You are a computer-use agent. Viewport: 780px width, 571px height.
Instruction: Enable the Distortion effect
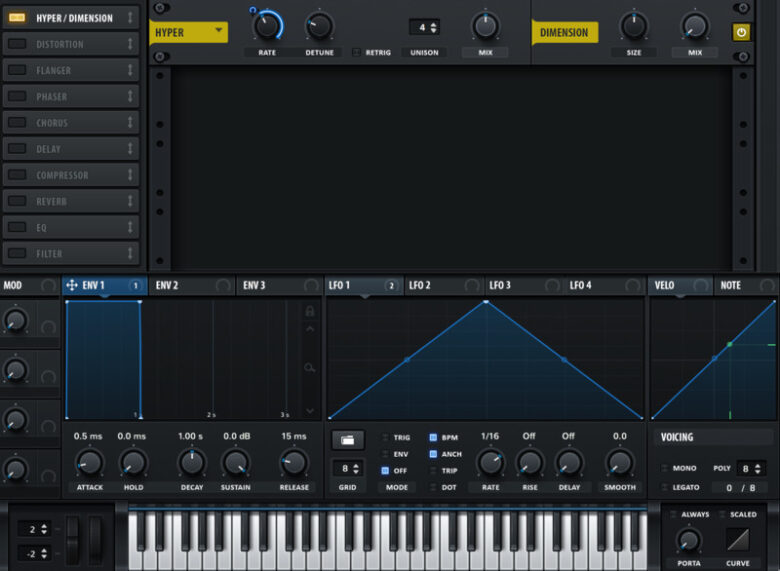[17, 44]
